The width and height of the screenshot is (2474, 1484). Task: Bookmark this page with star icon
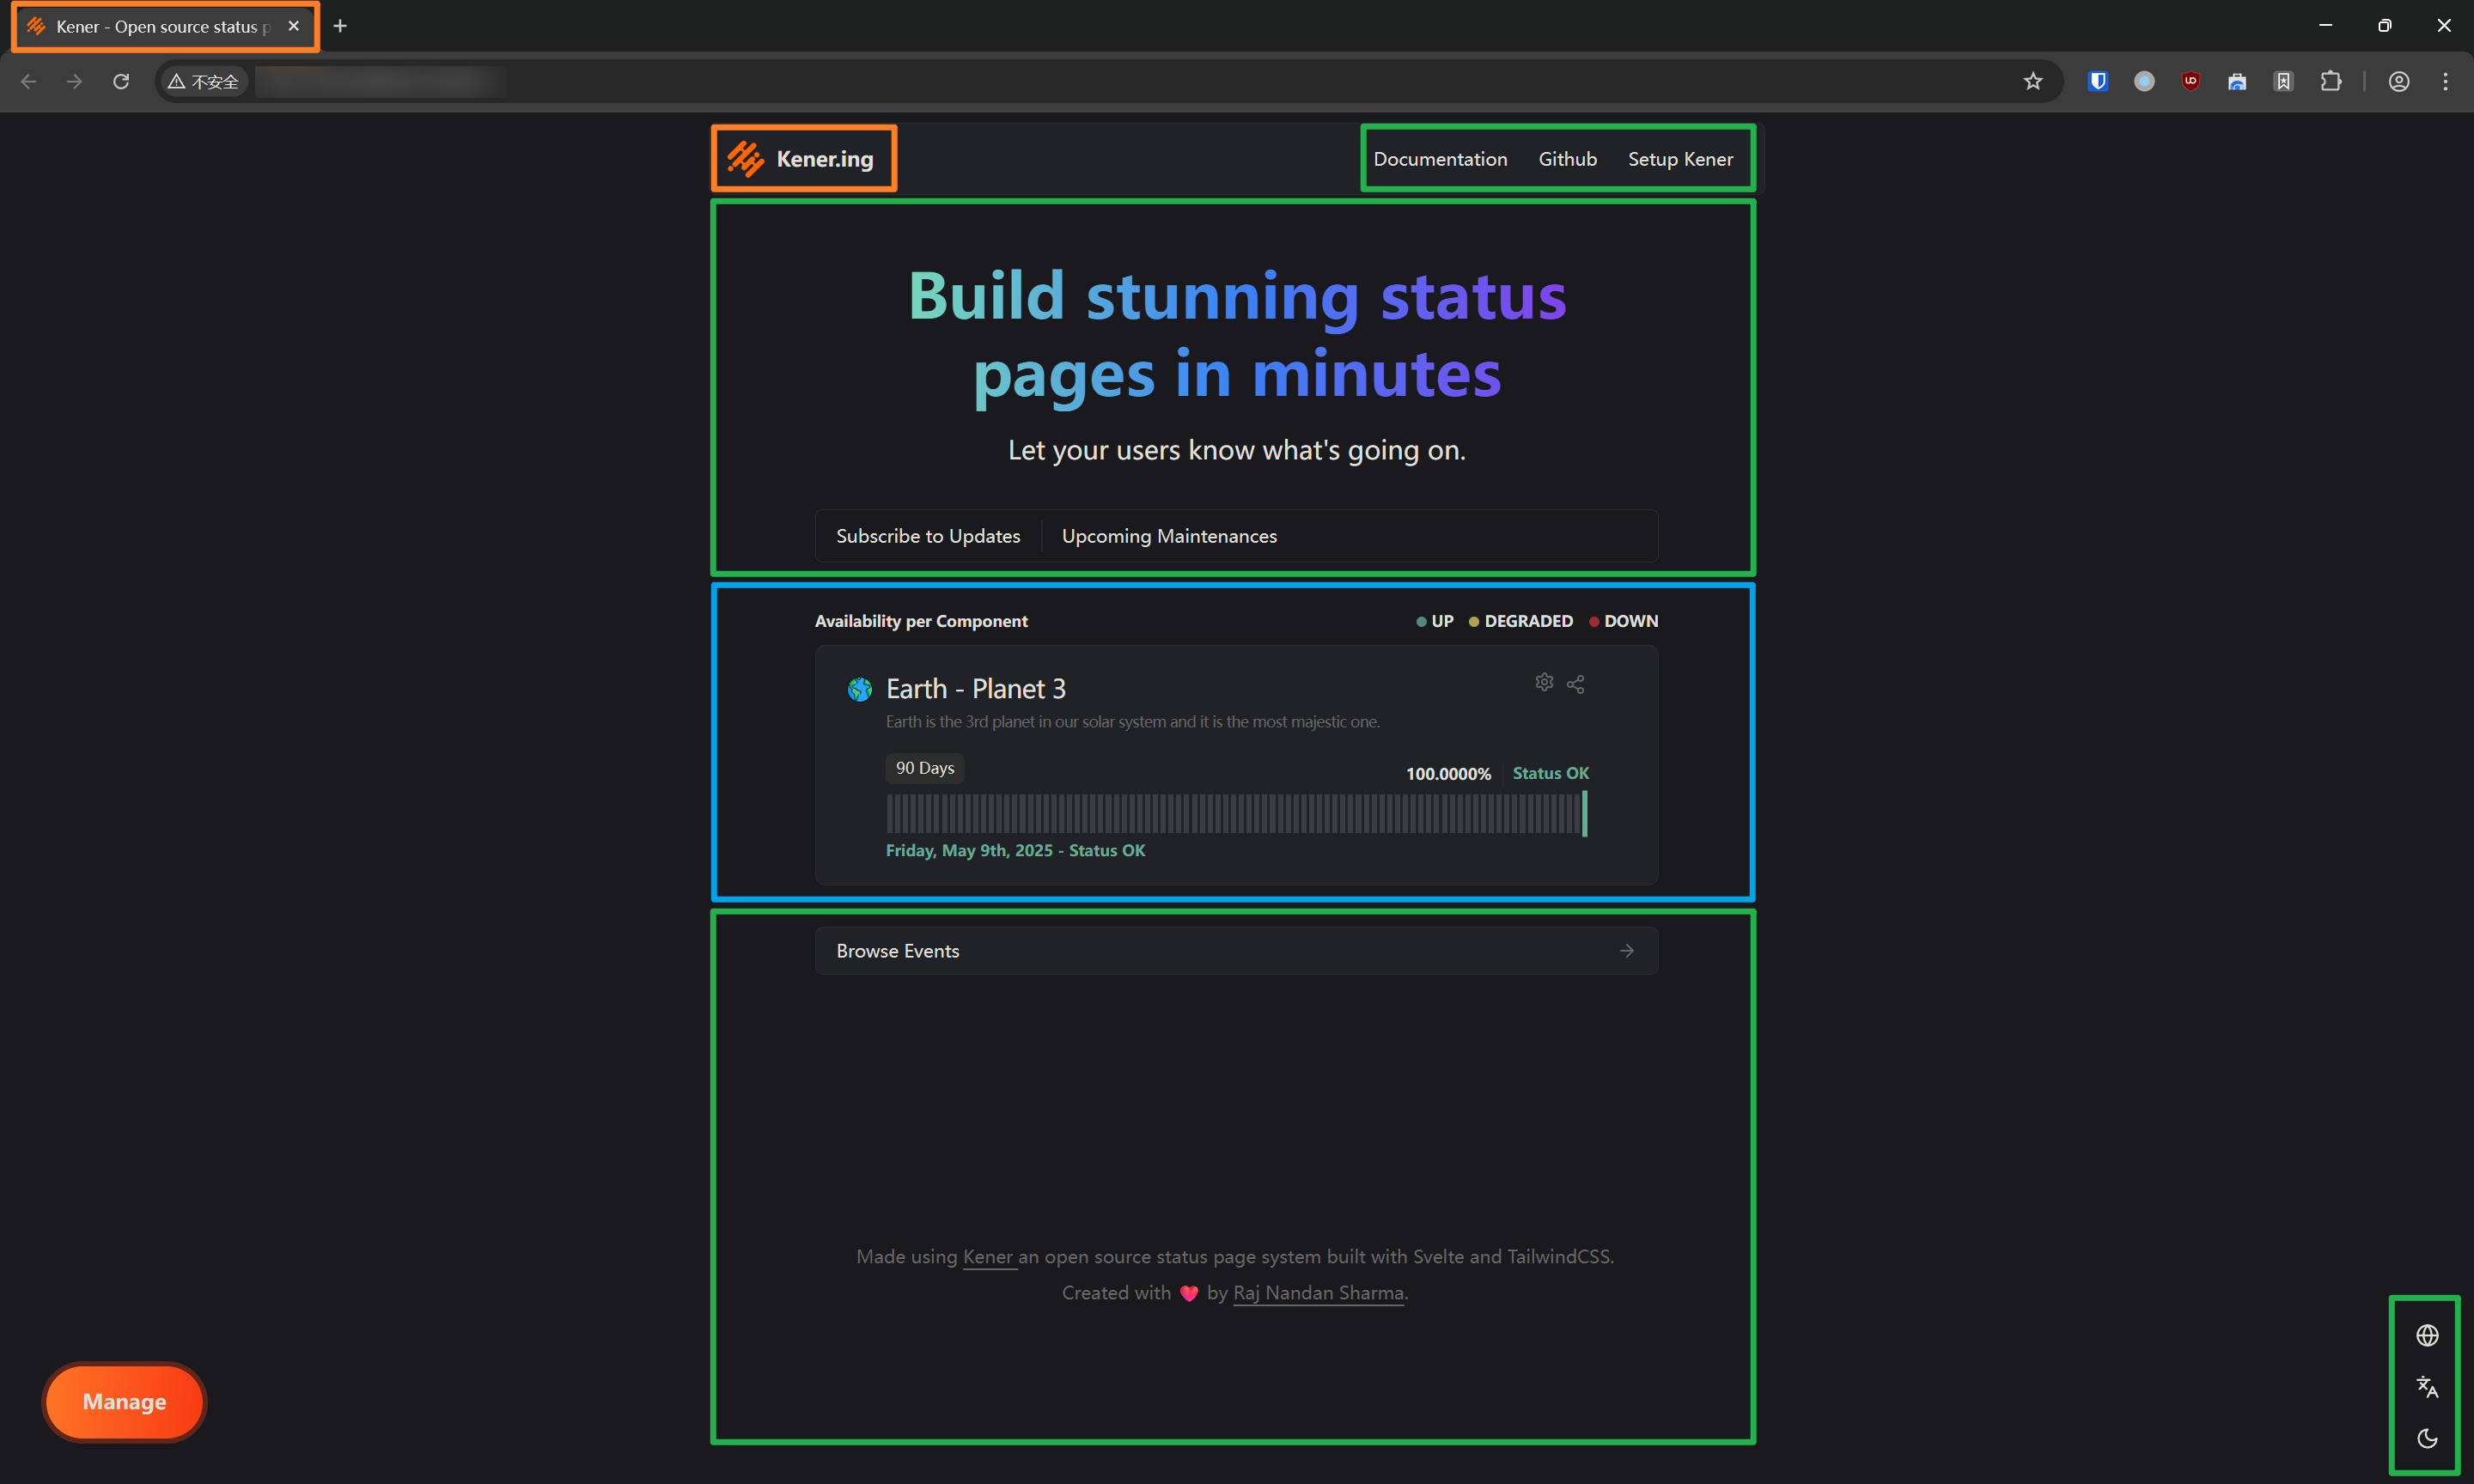click(2033, 81)
